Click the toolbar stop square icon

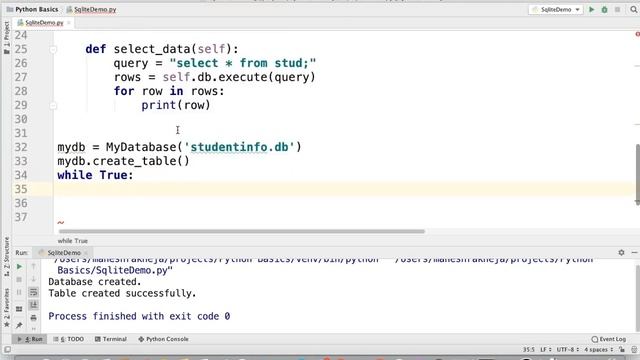[617, 9]
